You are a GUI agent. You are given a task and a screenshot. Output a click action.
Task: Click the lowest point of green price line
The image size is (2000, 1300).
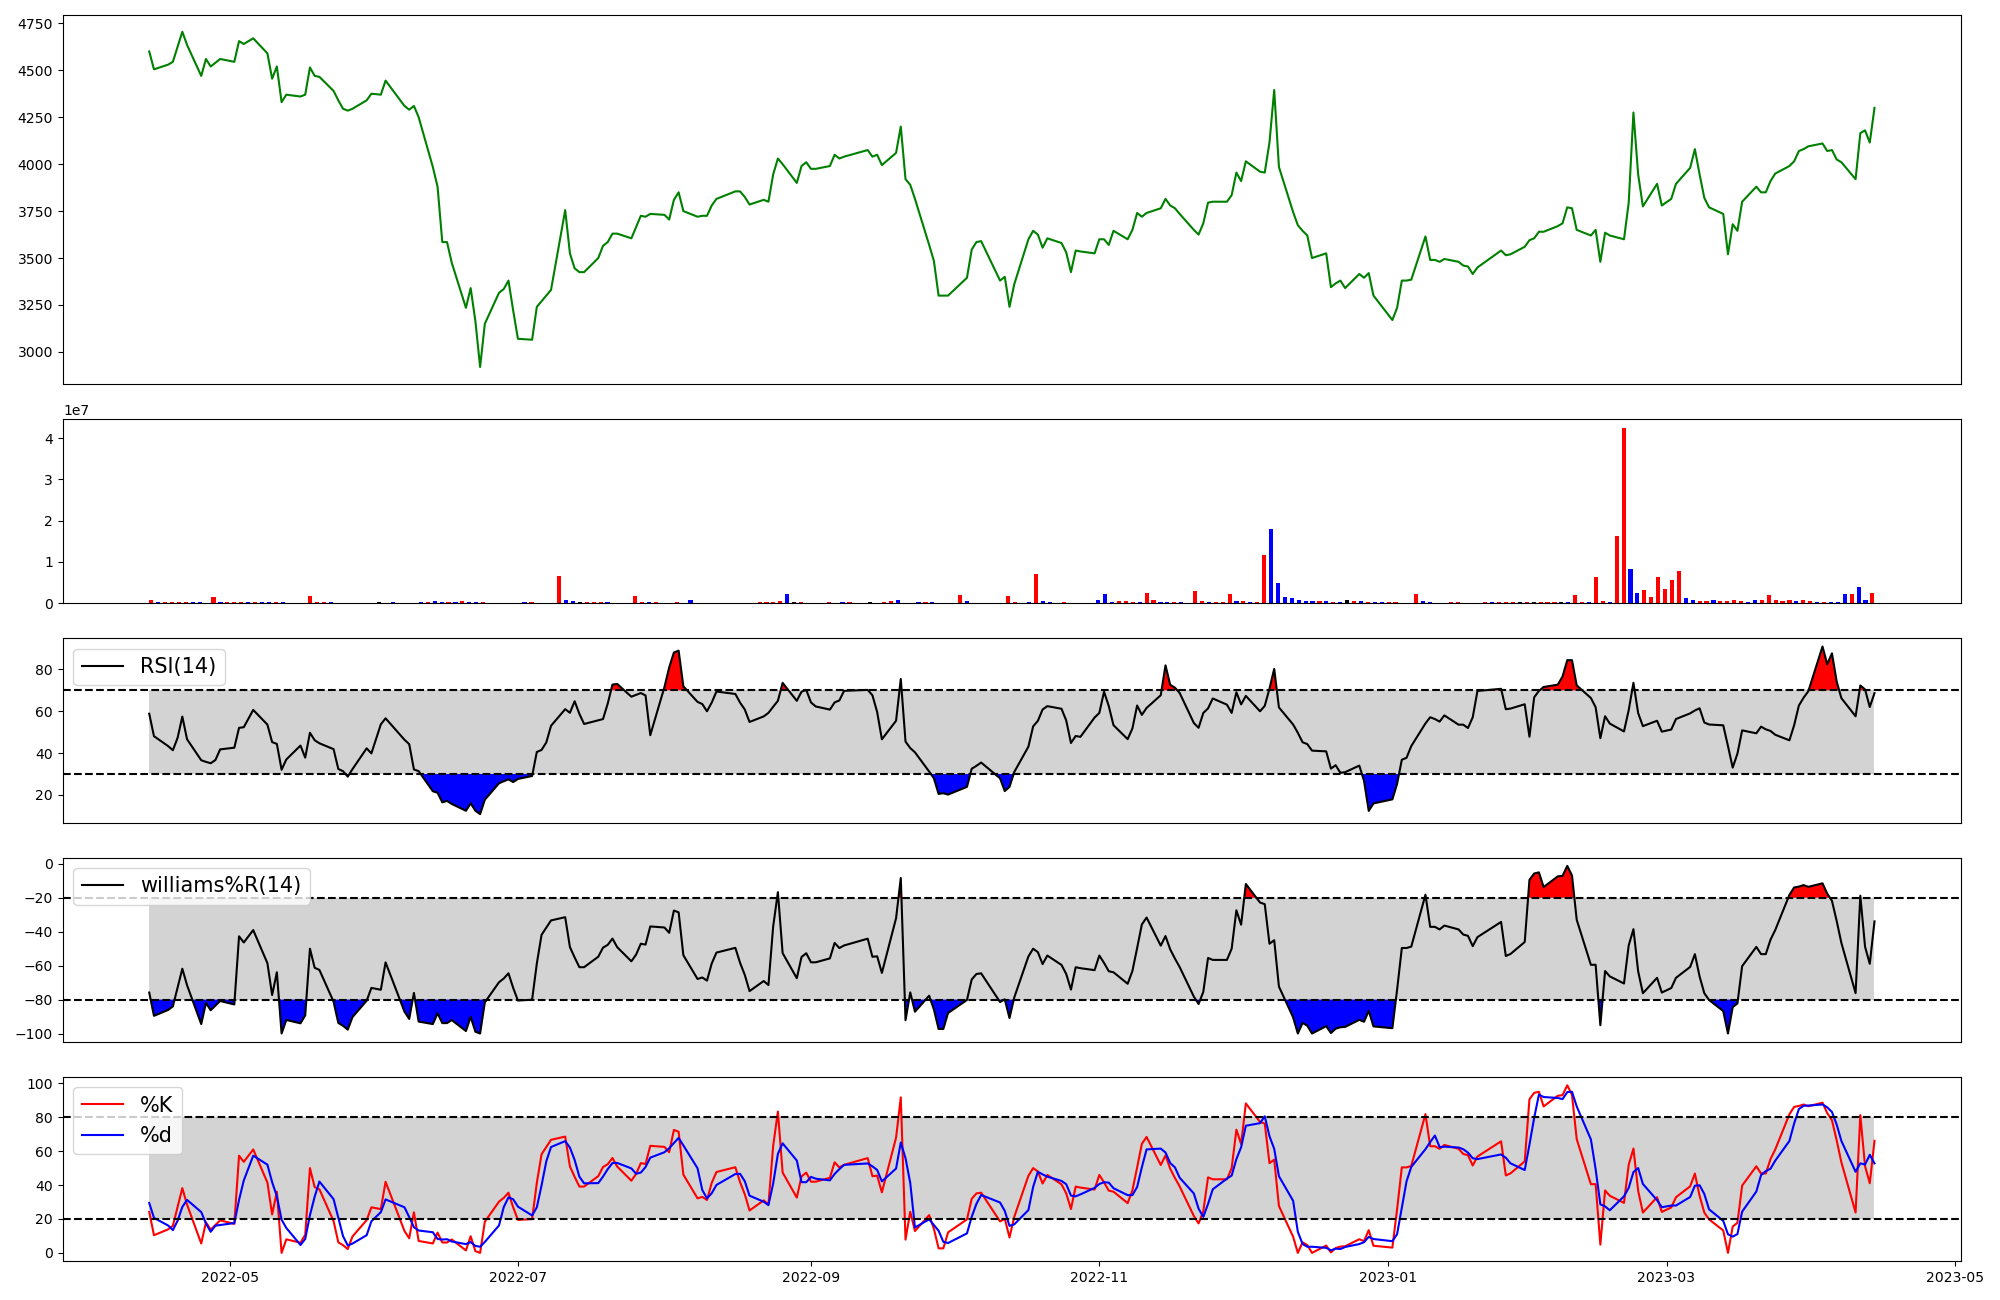click(480, 366)
